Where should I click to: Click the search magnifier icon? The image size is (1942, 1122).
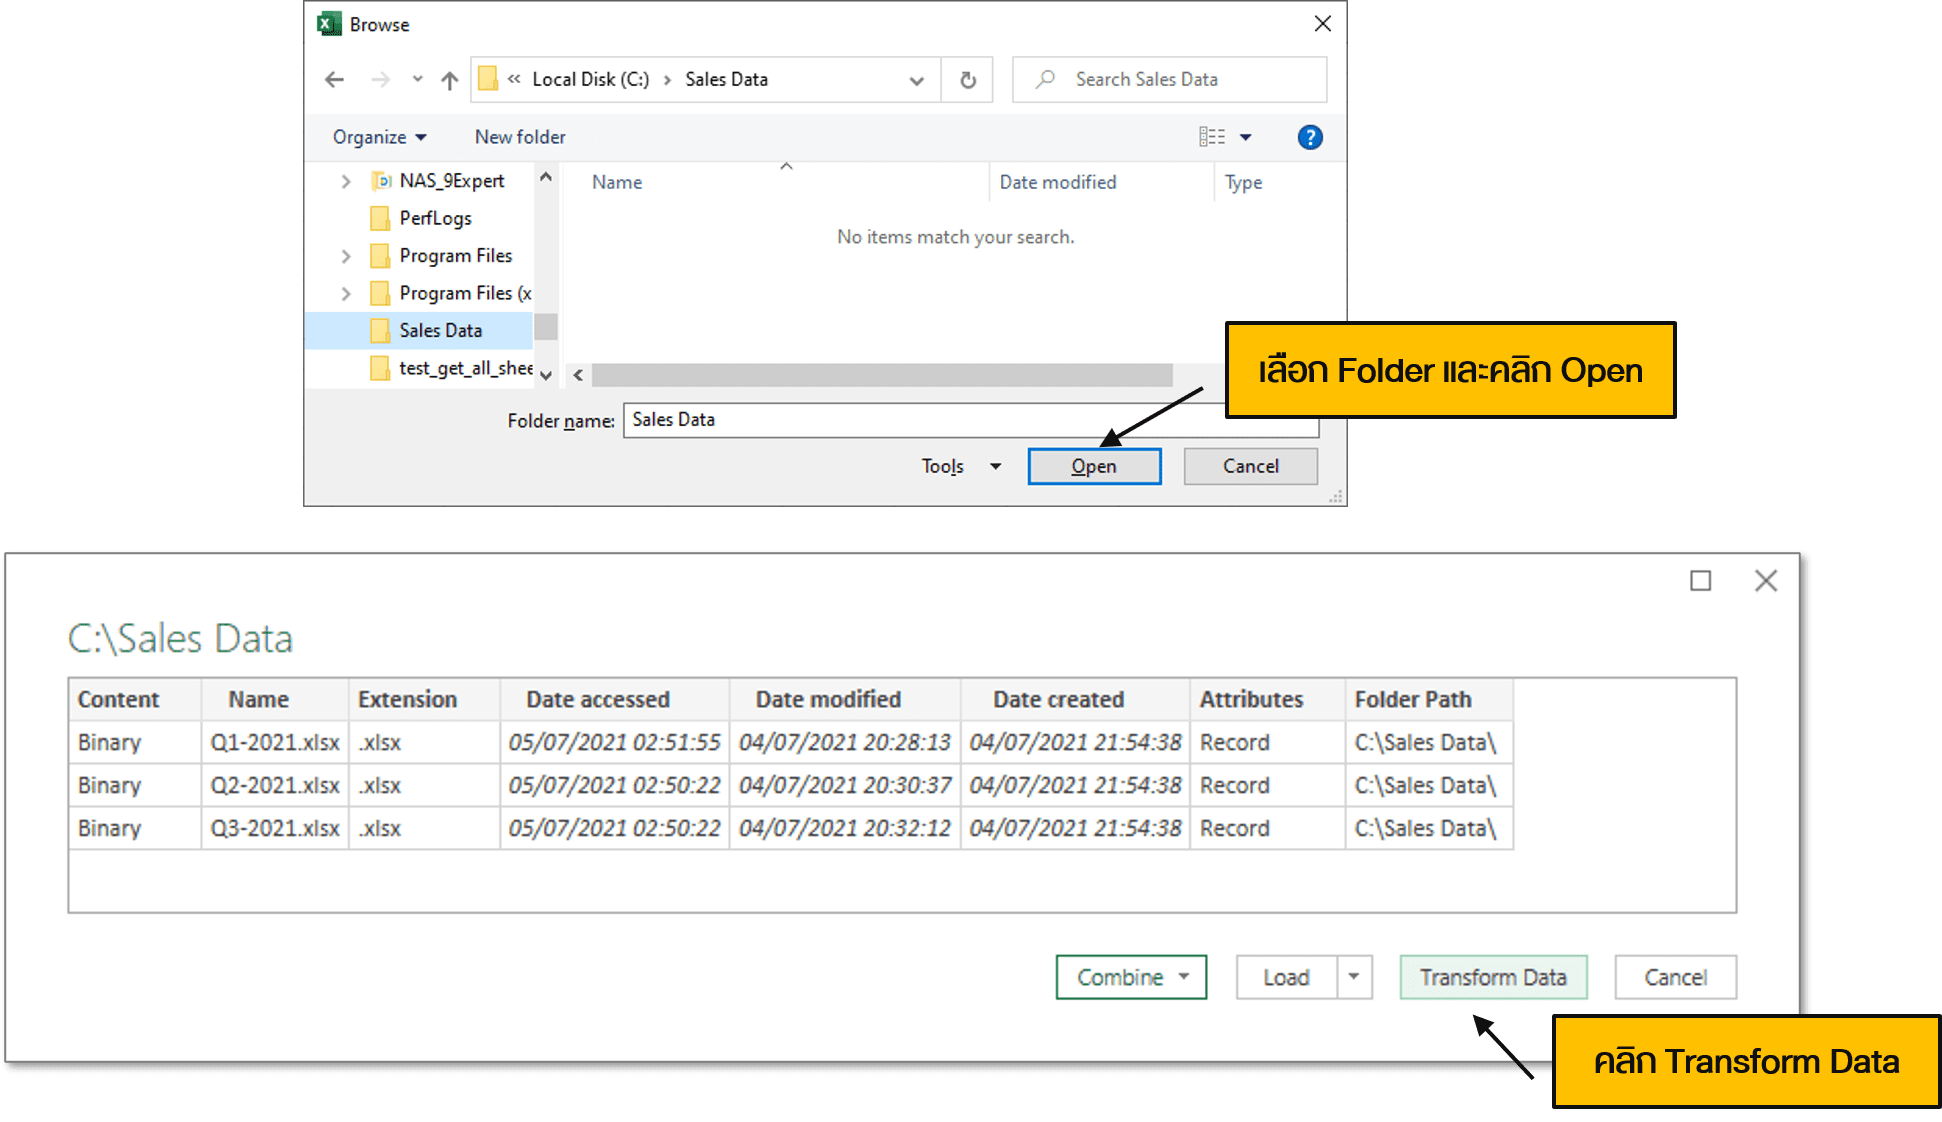click(x=1045, y=79)
